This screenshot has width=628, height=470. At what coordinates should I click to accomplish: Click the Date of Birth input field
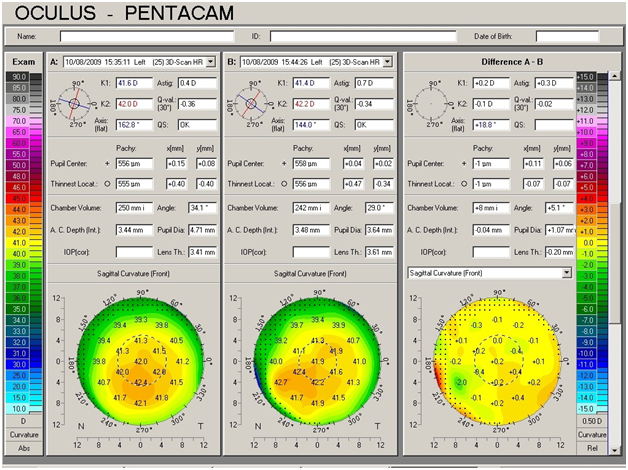click(x=567, y=37)
